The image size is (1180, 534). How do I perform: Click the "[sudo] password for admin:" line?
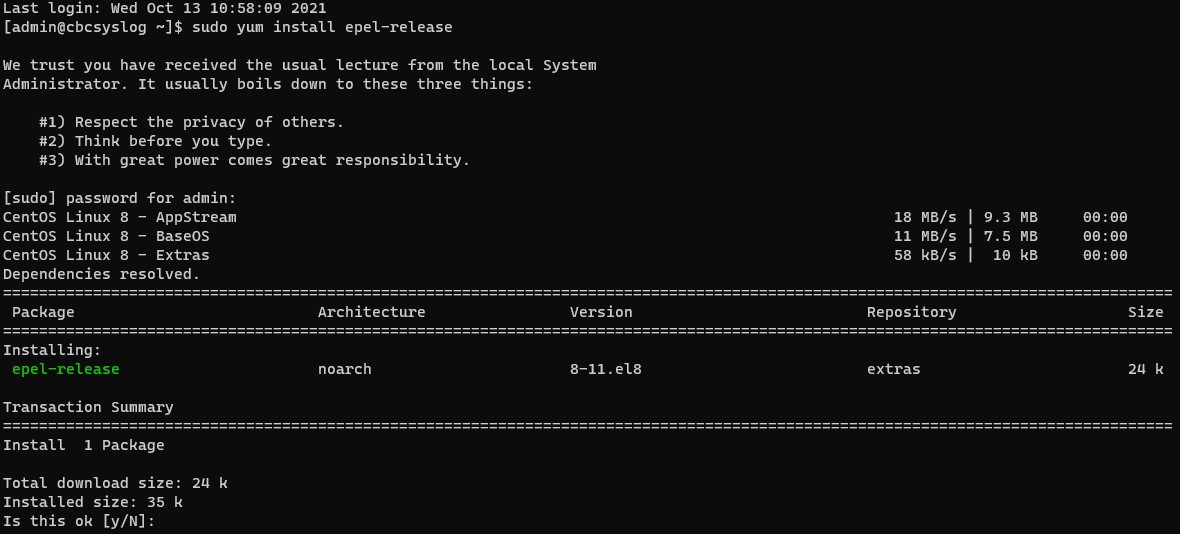coord(120,198)
